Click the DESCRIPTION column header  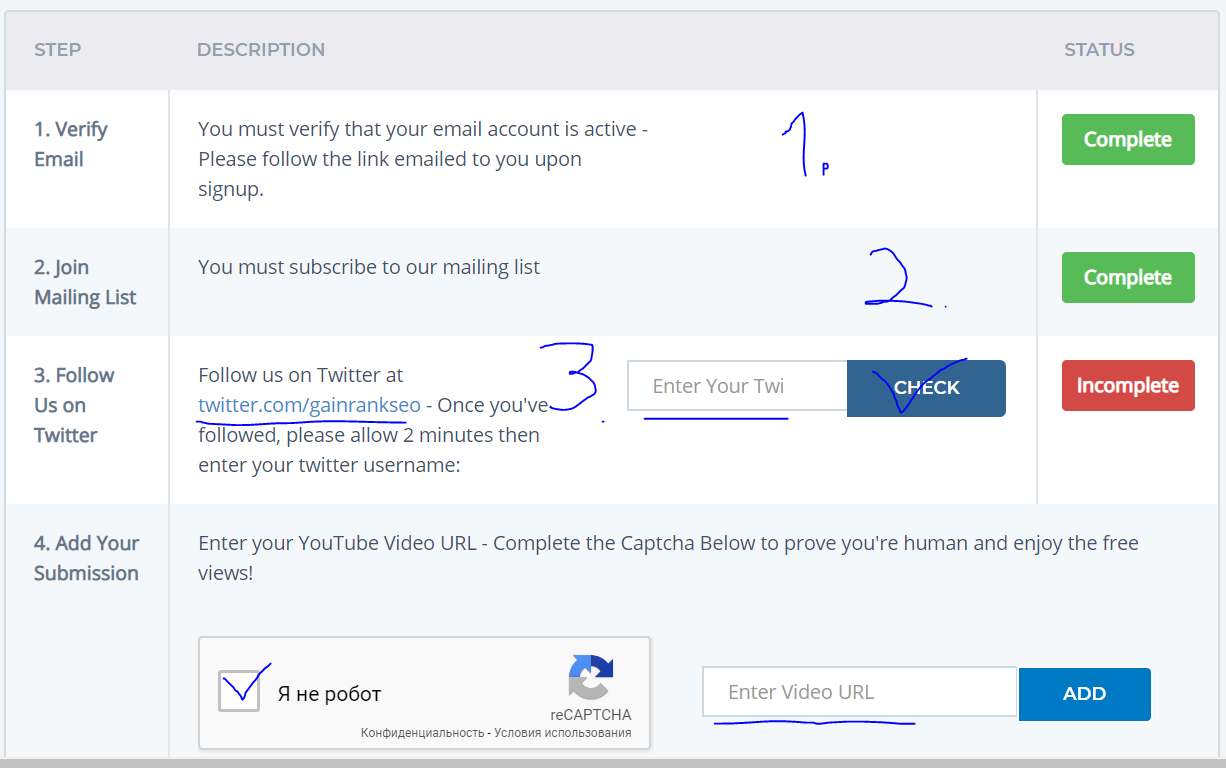point(261,49)
